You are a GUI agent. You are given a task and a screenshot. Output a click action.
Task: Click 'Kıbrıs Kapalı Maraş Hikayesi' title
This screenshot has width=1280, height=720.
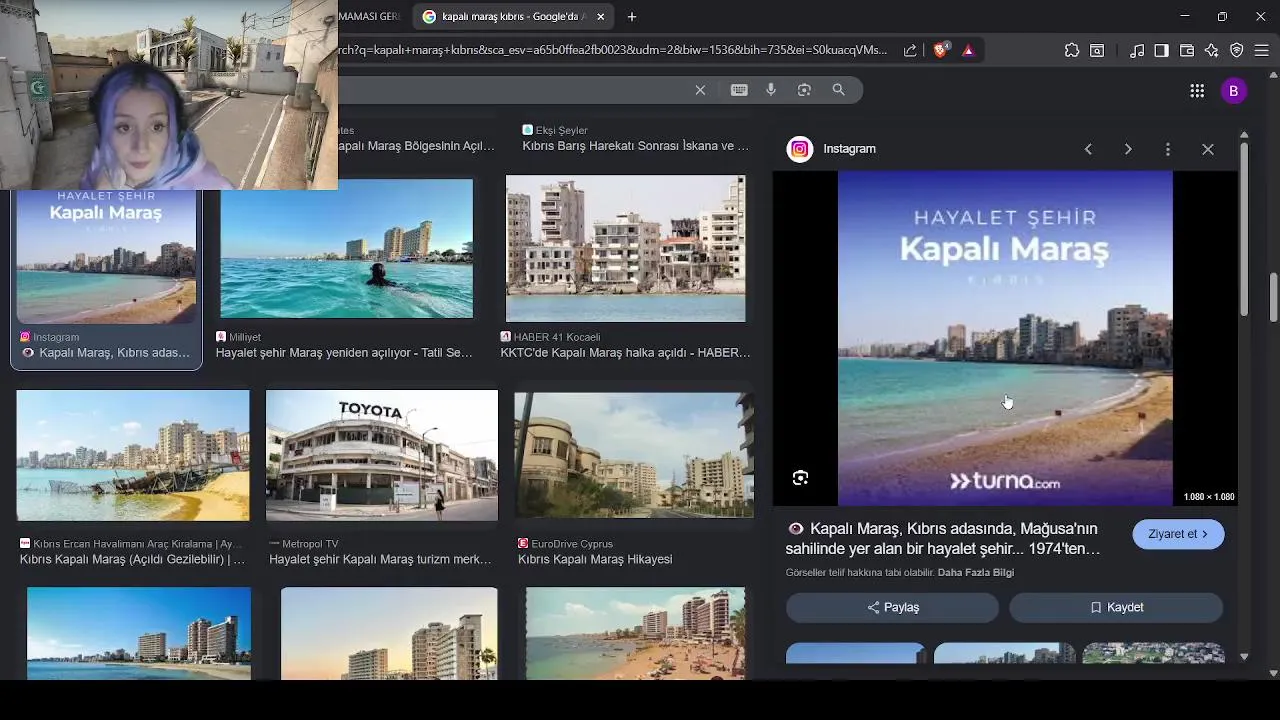(x=595, y=560)
